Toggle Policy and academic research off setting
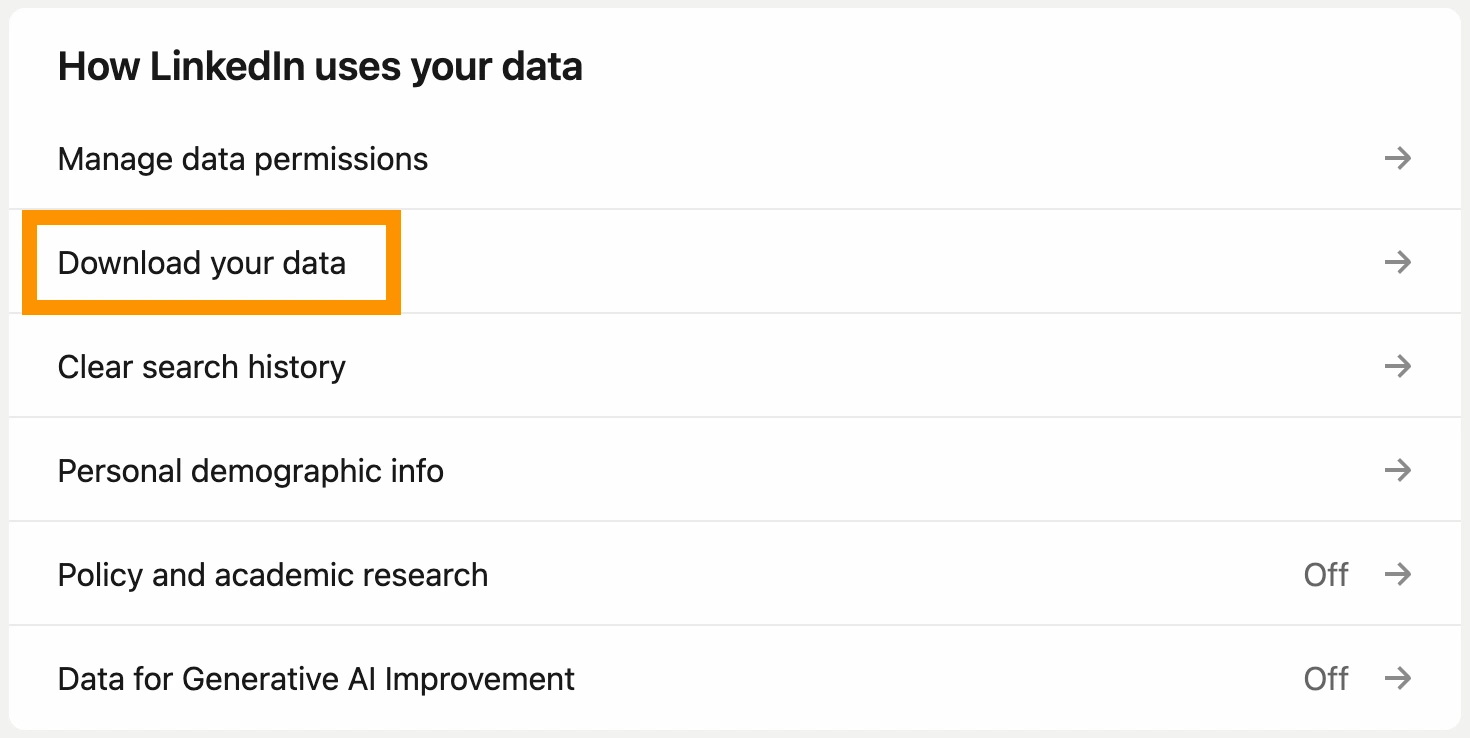 click(1326, 574)
